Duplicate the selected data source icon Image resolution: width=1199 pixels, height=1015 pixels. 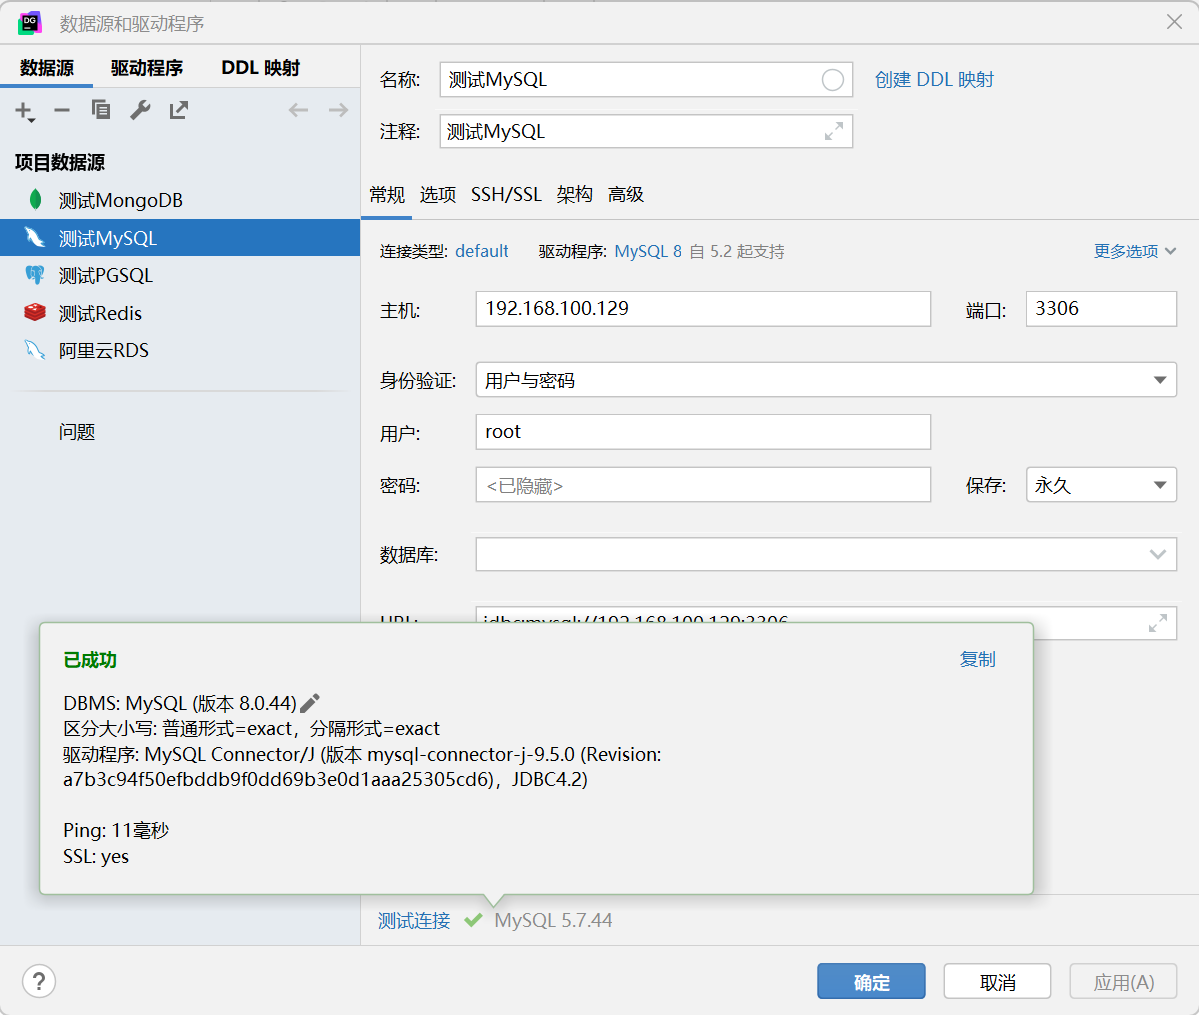coord(101,110)
